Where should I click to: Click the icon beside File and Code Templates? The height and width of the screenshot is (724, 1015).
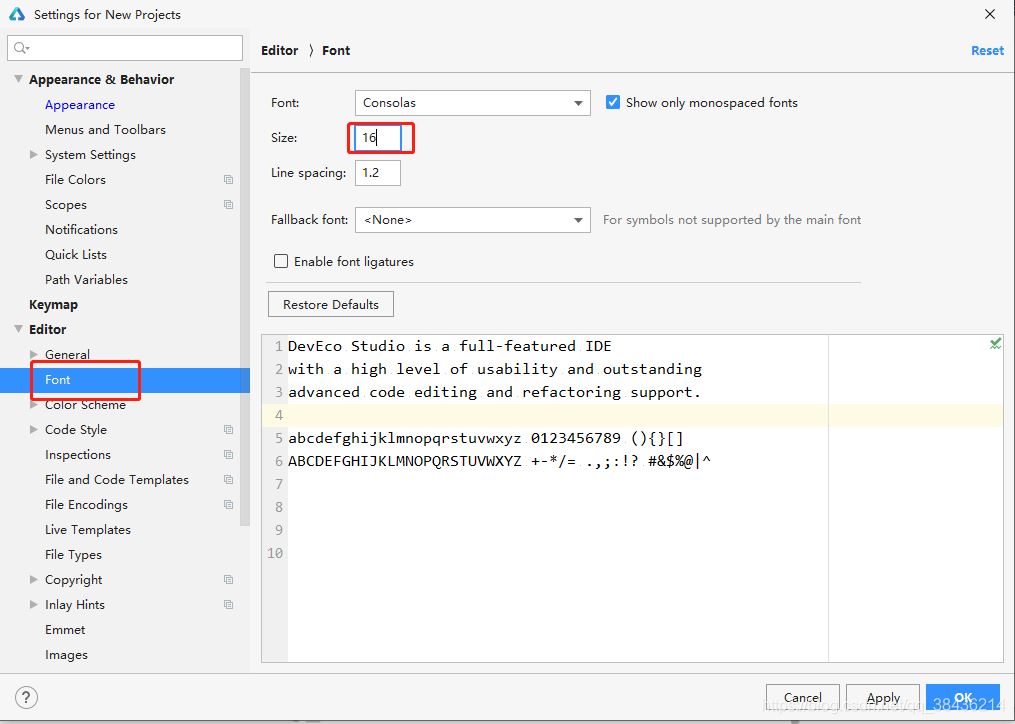[x=229, y=480]
